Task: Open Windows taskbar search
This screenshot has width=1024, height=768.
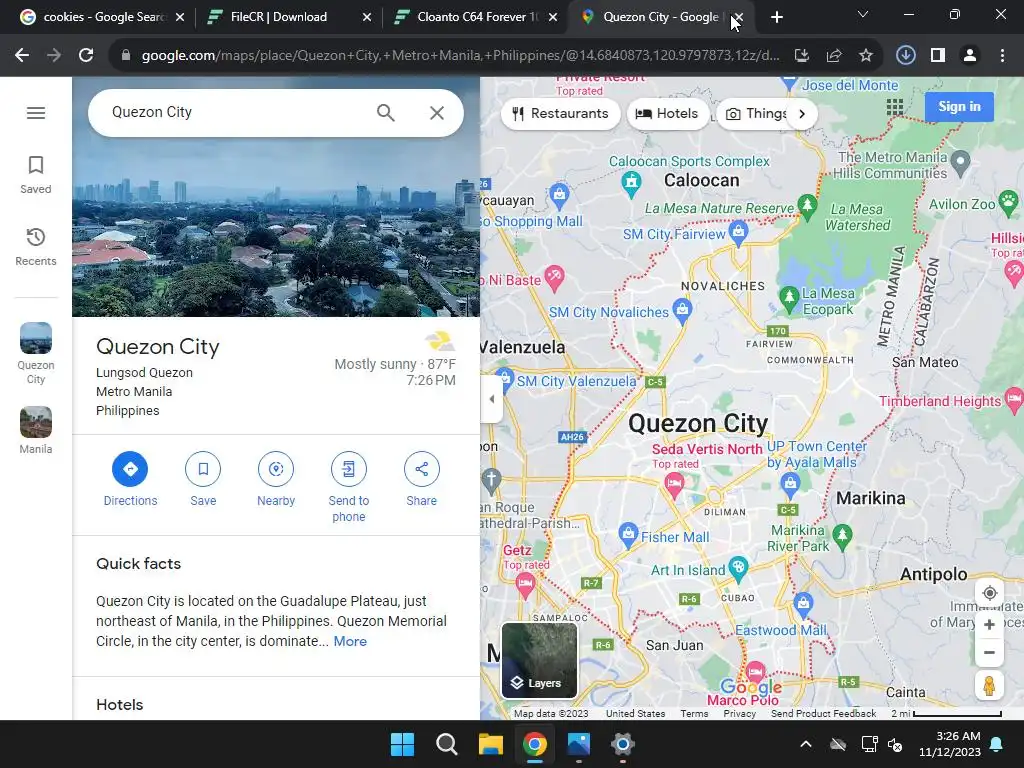Action: click(x=447, y=744)
